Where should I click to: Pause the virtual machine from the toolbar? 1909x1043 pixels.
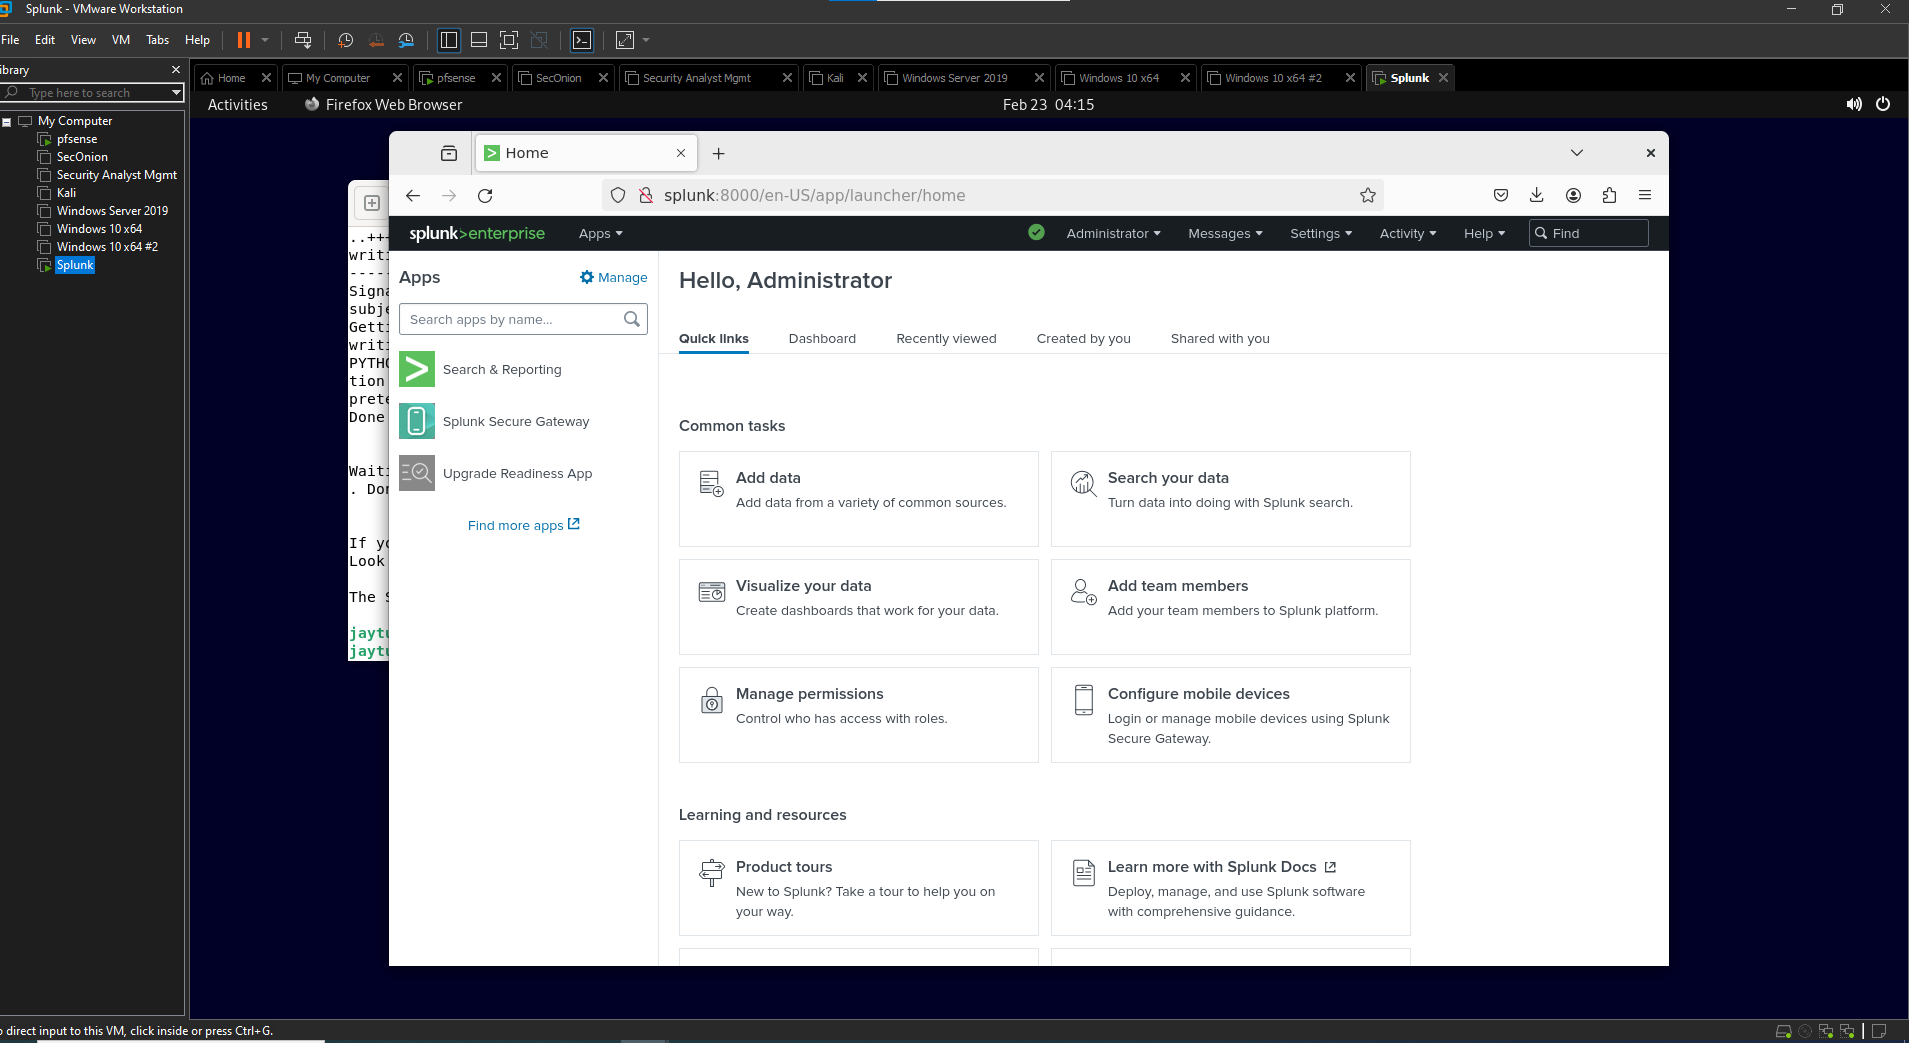[243, 40]
